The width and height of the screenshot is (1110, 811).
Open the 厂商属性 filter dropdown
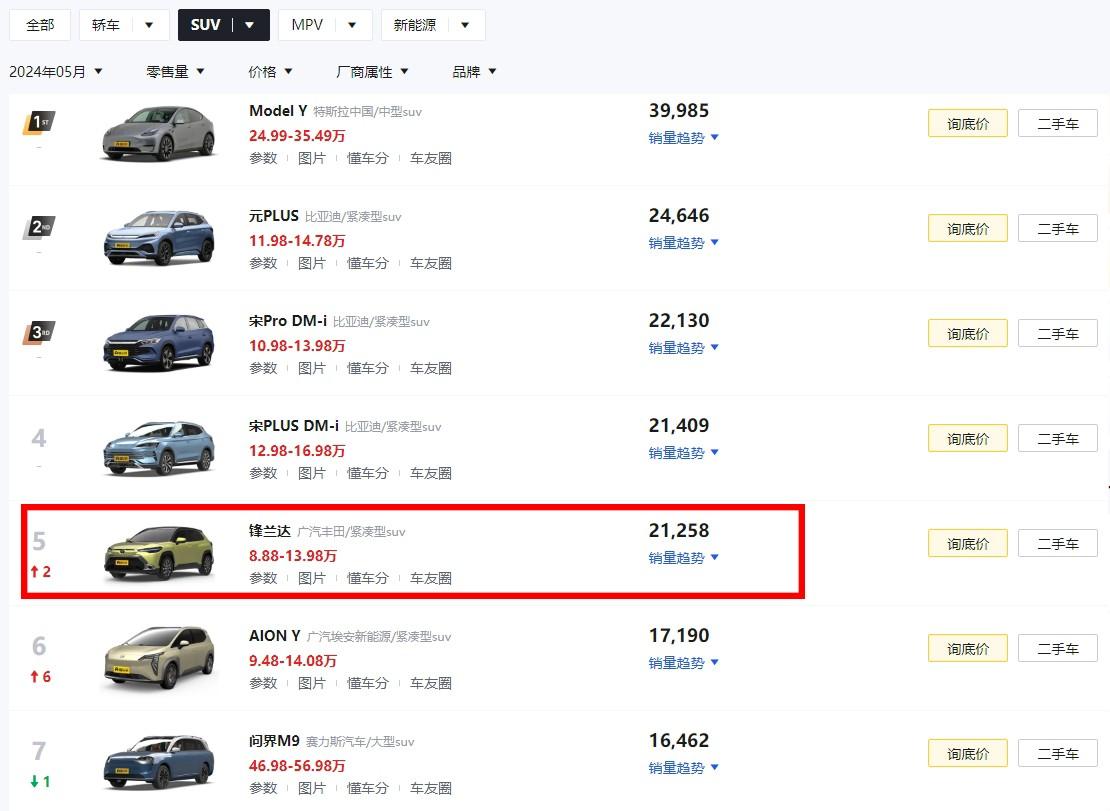pos(372,71)
